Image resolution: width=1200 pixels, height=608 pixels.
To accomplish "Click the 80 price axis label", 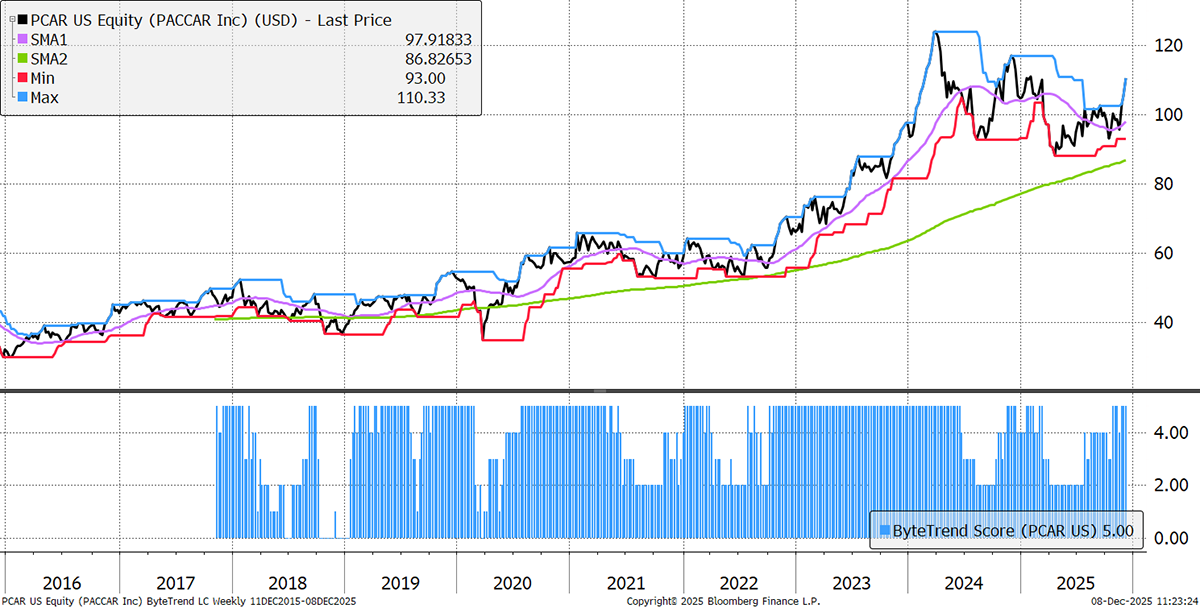I will [x=1156, y=185].
